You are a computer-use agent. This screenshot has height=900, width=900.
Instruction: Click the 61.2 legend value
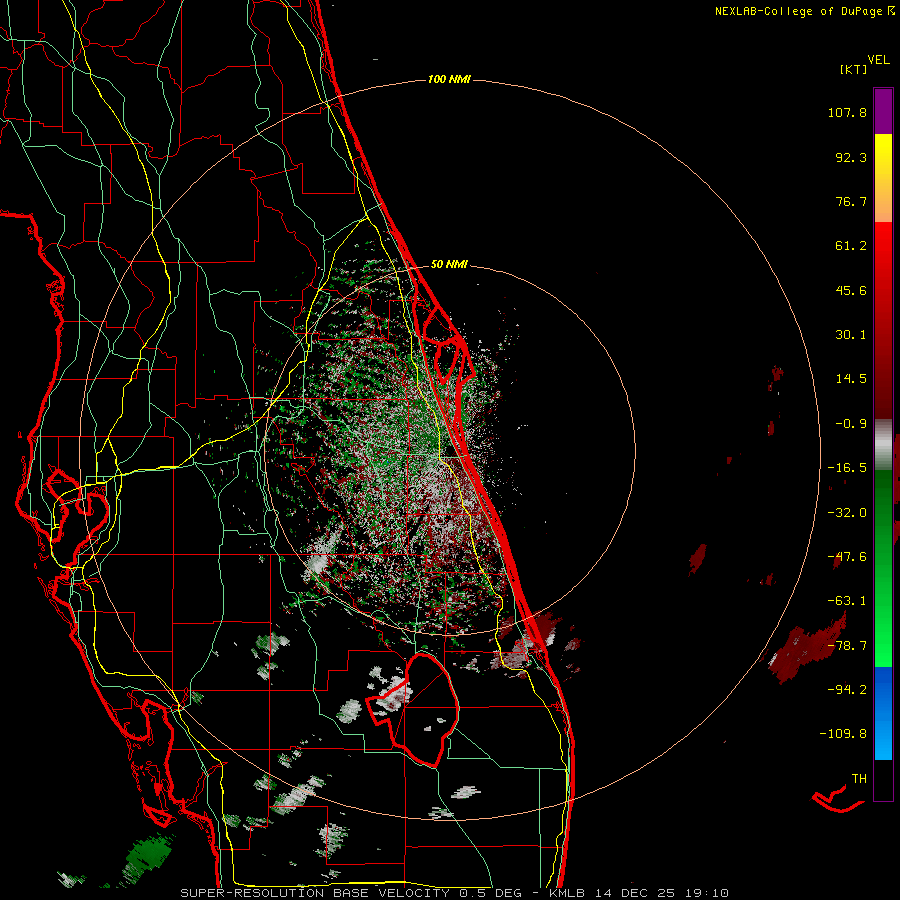[851, 246]
